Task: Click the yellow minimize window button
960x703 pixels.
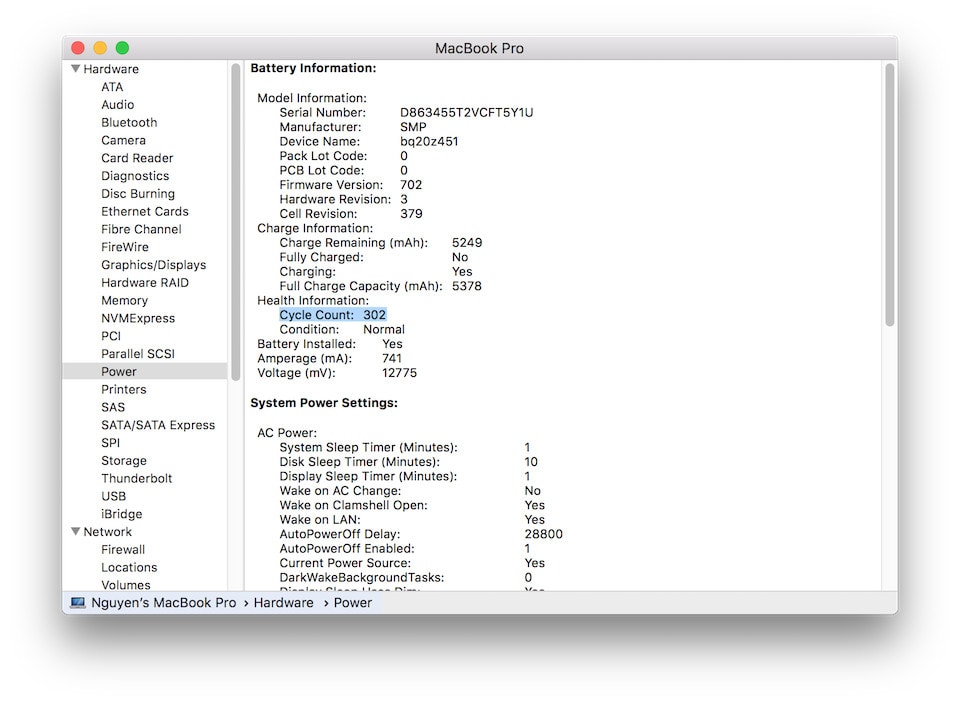Action: (100, 48)
